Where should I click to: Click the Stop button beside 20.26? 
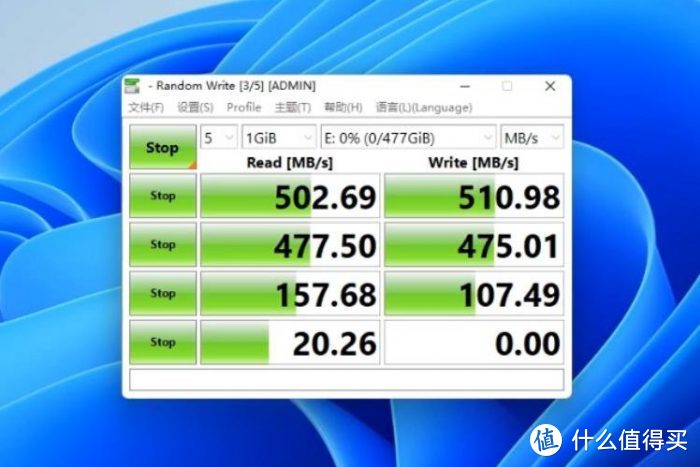coord(162,342)
